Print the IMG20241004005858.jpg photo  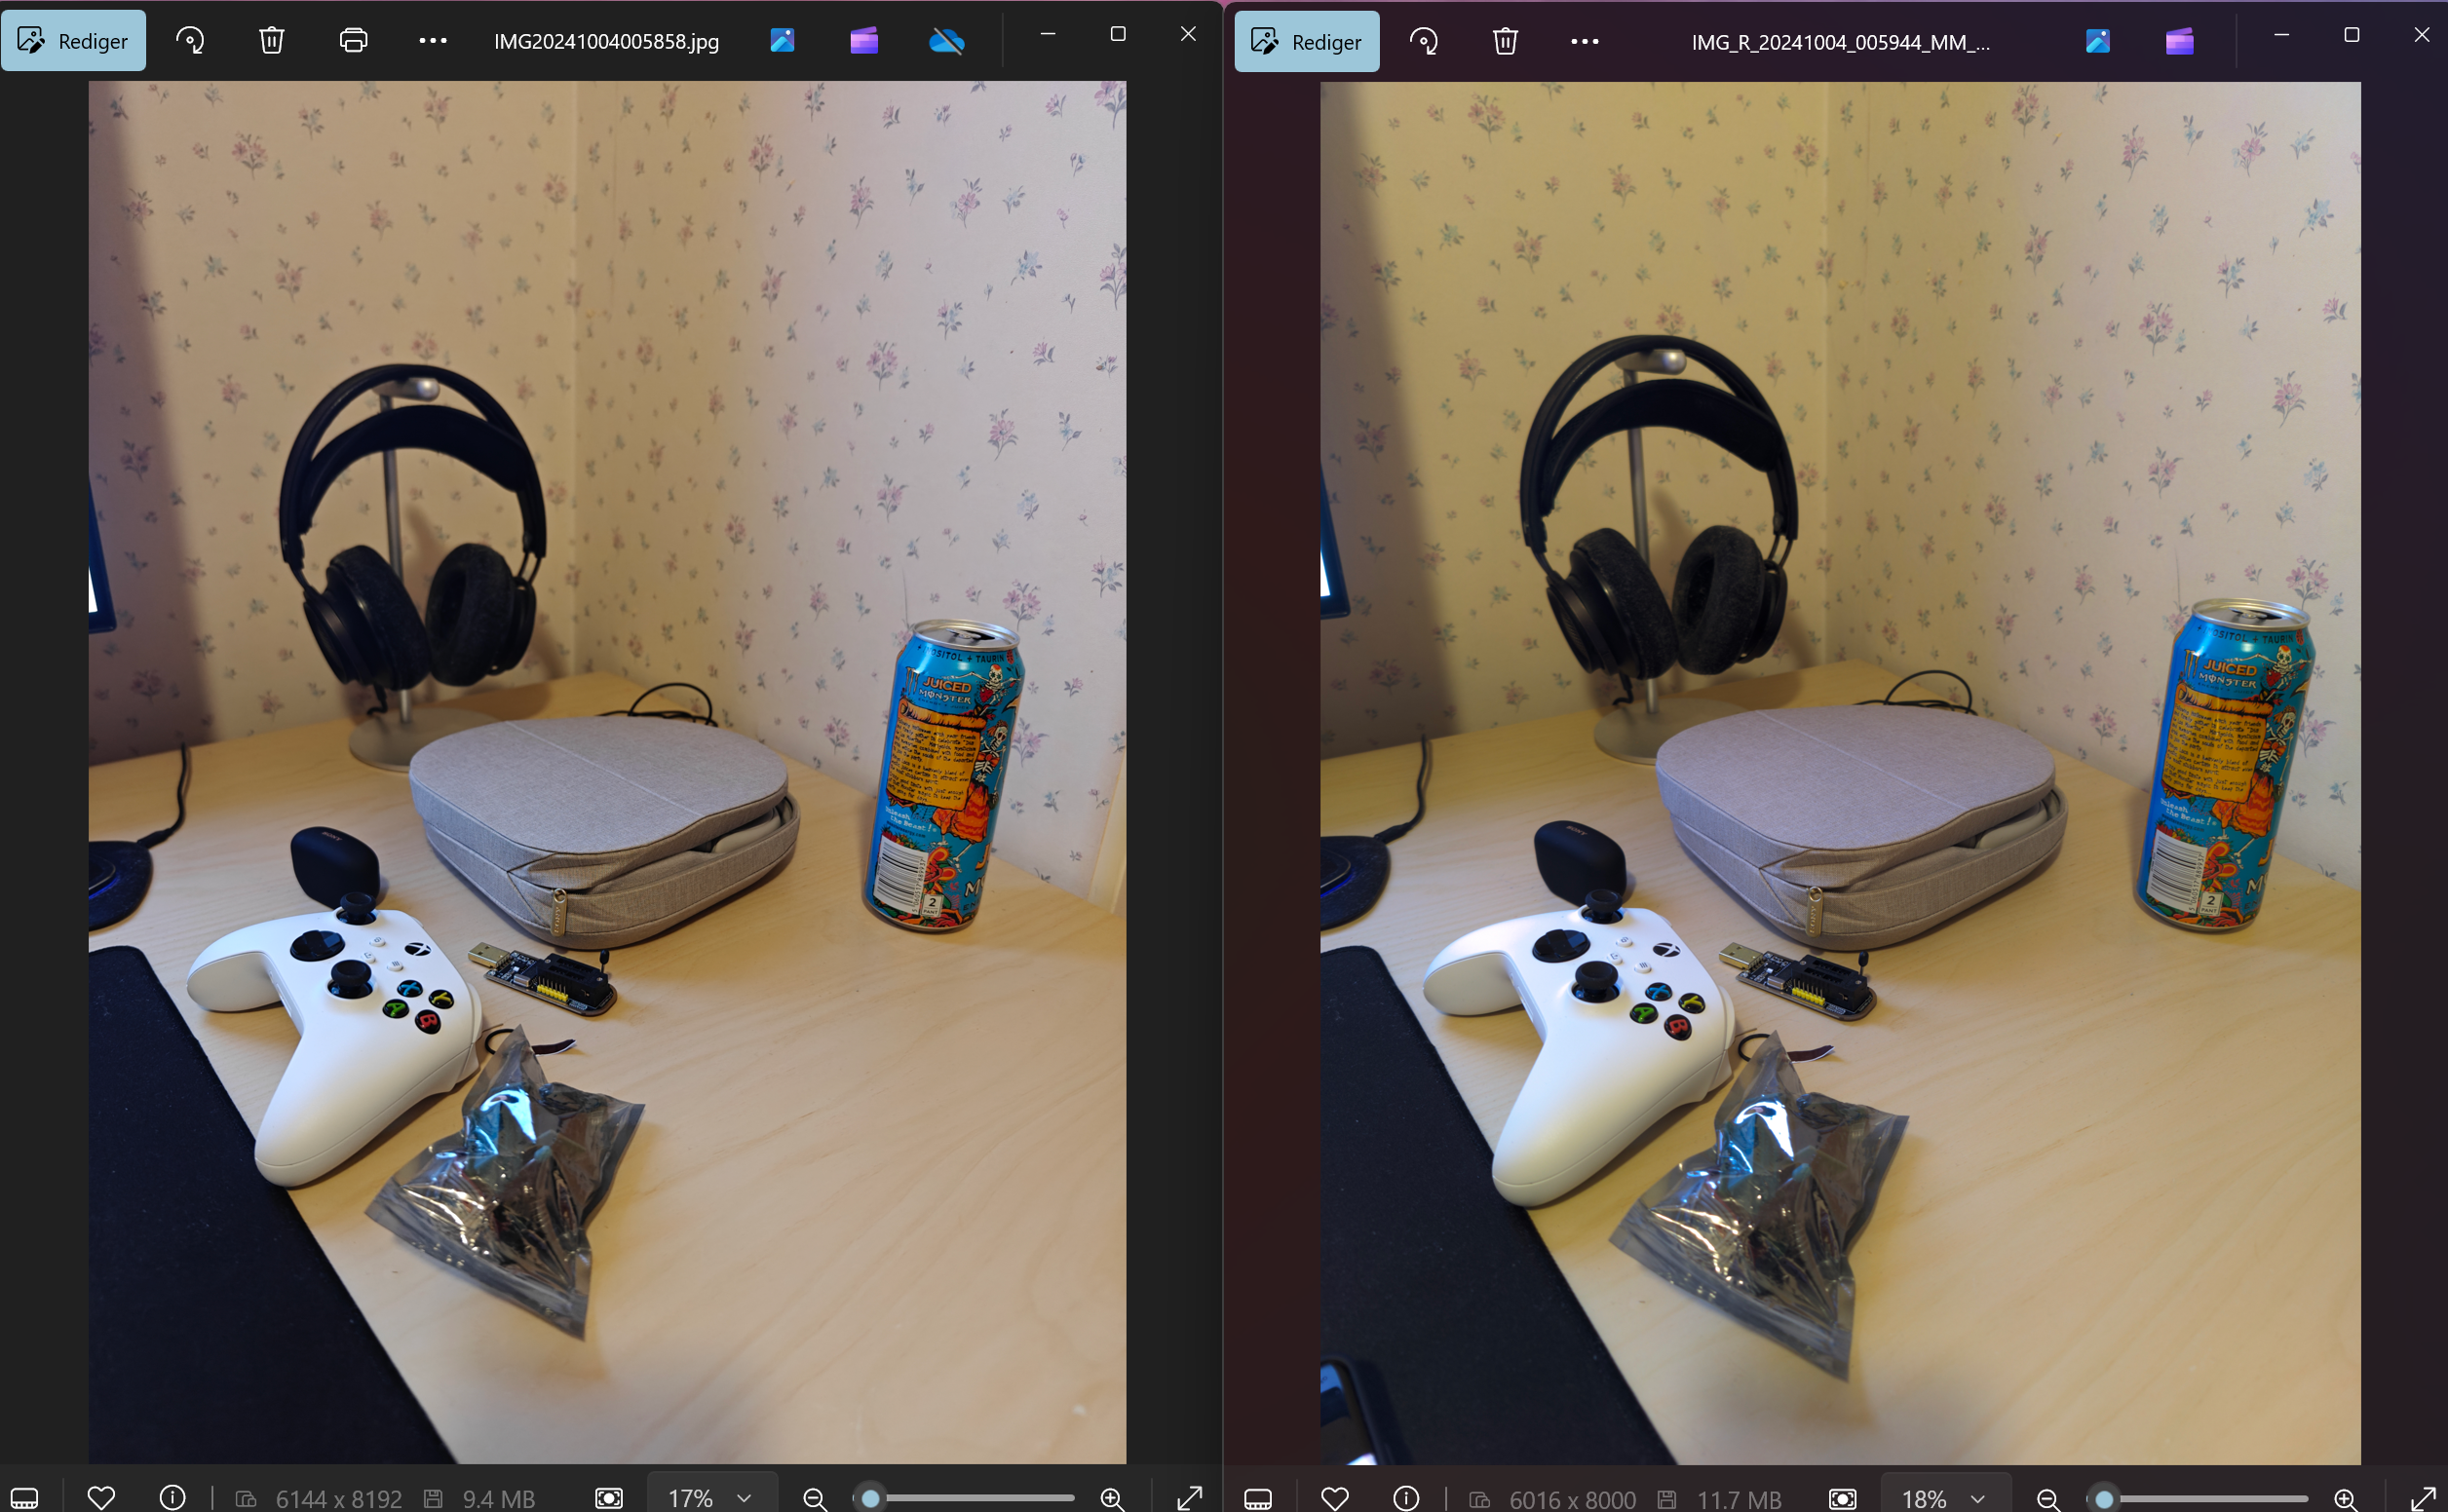pyautogui.click(x=353, y=41)
